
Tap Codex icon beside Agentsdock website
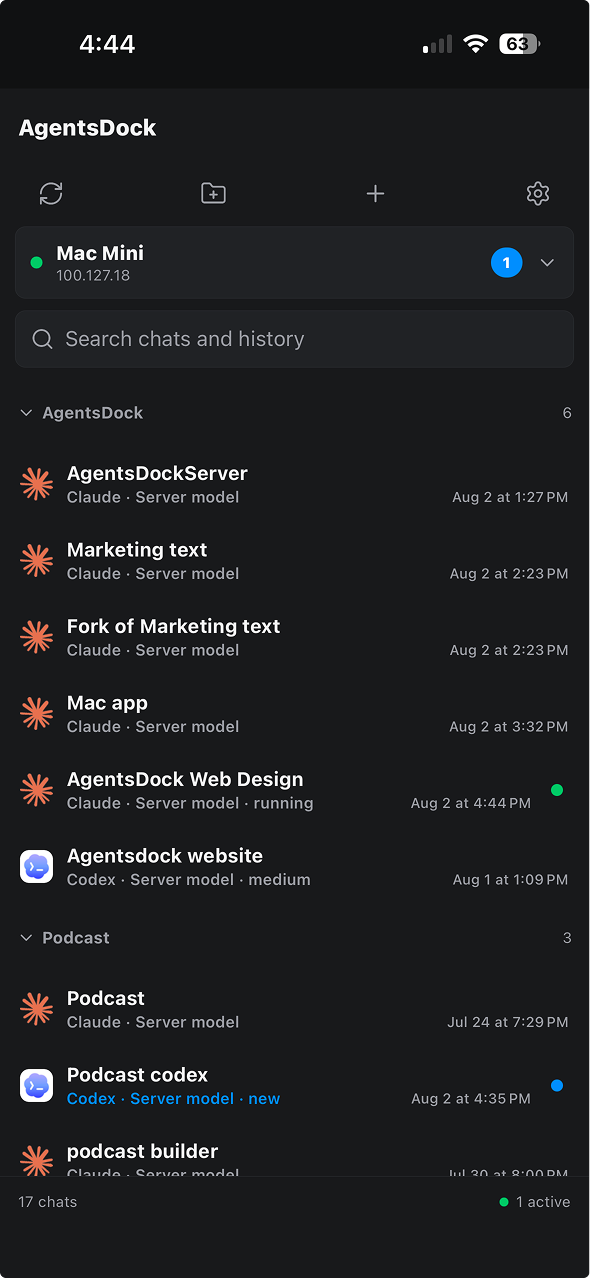[x=37, y=867]
